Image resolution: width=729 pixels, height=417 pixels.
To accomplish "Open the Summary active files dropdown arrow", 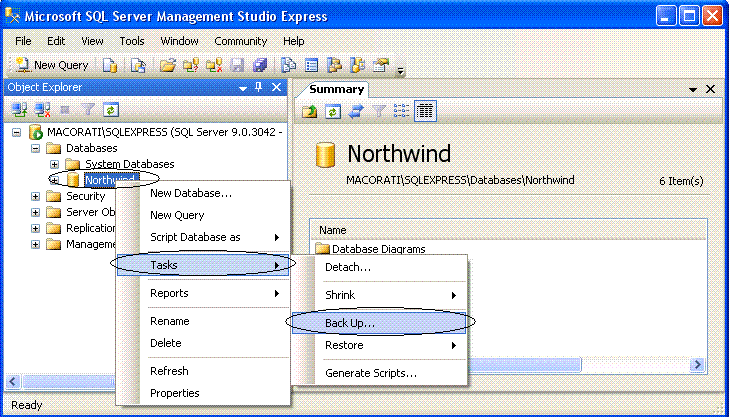I will coord(693,89).
